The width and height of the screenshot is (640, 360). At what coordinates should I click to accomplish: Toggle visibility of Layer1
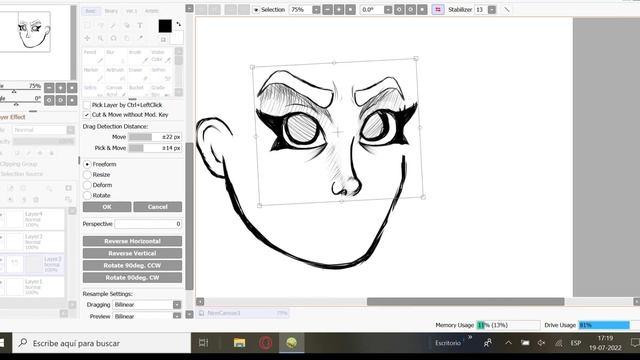coord(2,282)
